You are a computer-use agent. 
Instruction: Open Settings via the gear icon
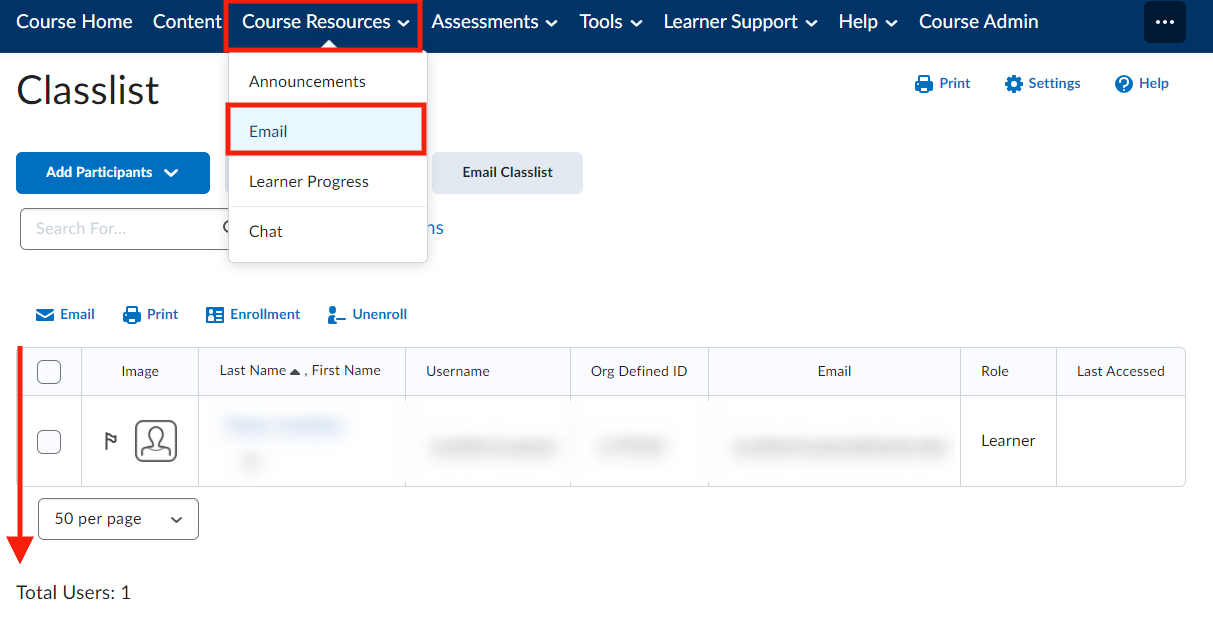click(x=1014, y=84)
